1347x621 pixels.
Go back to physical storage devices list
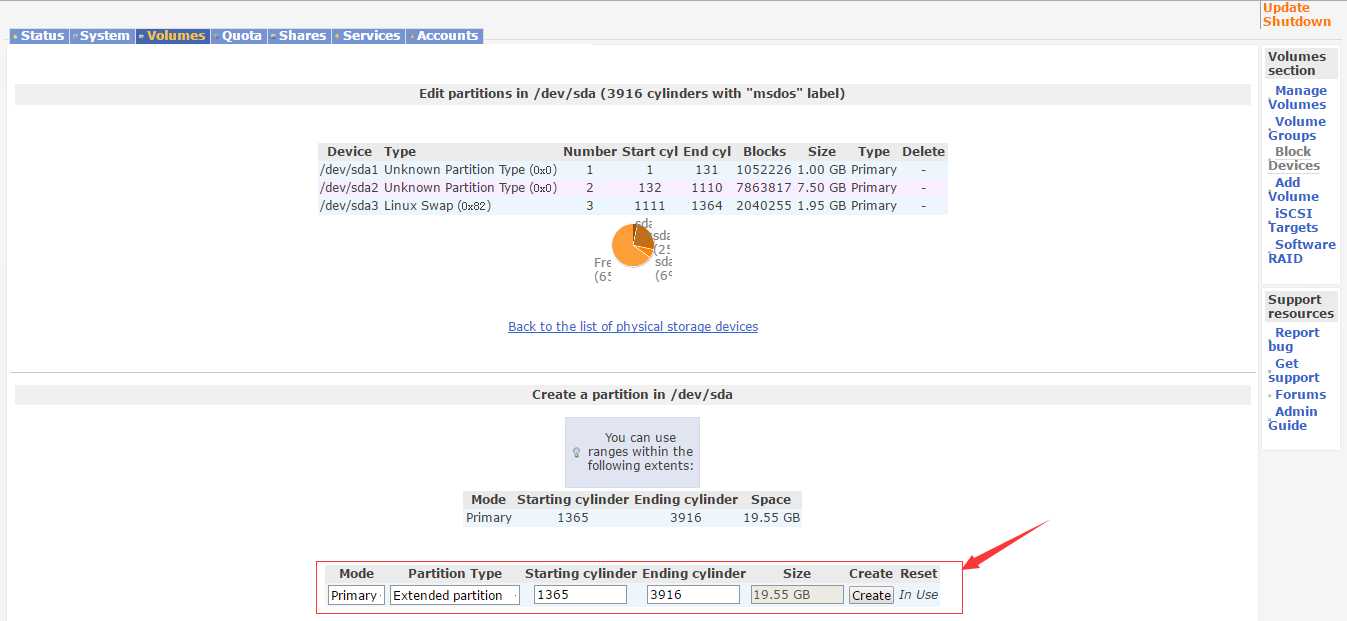tap(633, 327)
